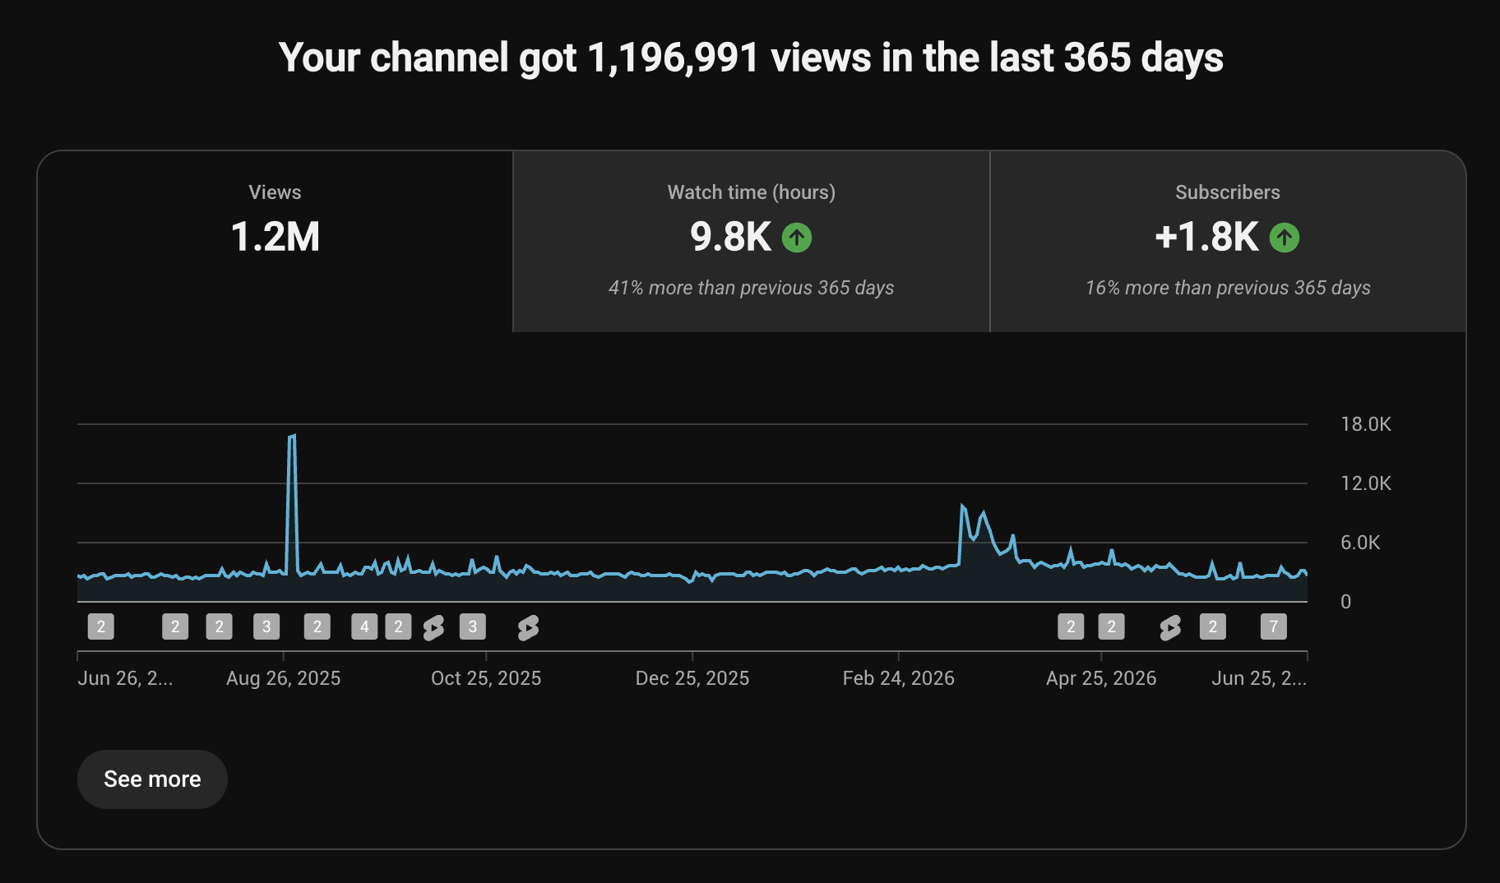Click the See more button

tap(152, 779)
